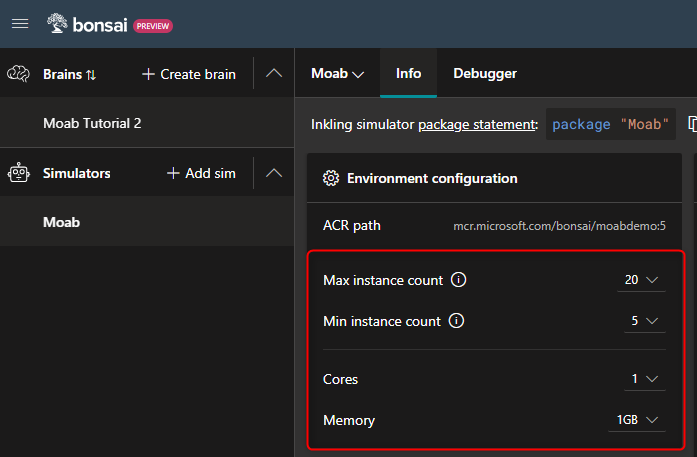697x457 pixels.
Task: Click the ACR path label
Action: pos(352,226)
